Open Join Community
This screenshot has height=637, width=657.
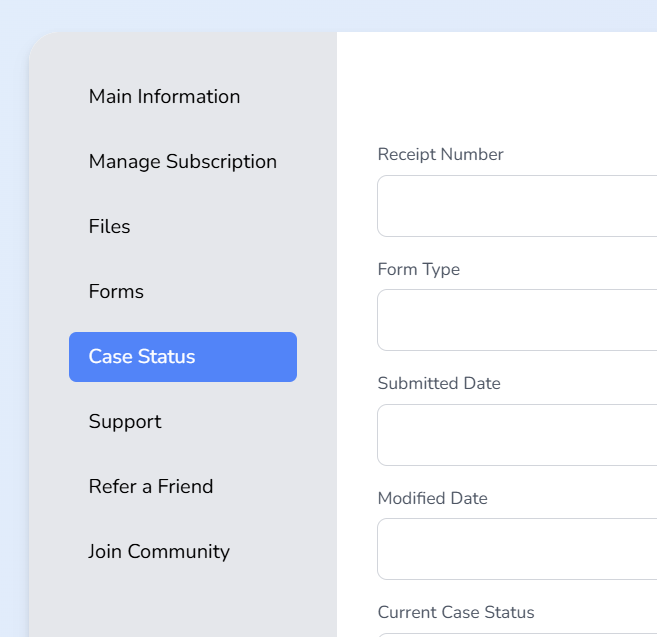159,552
